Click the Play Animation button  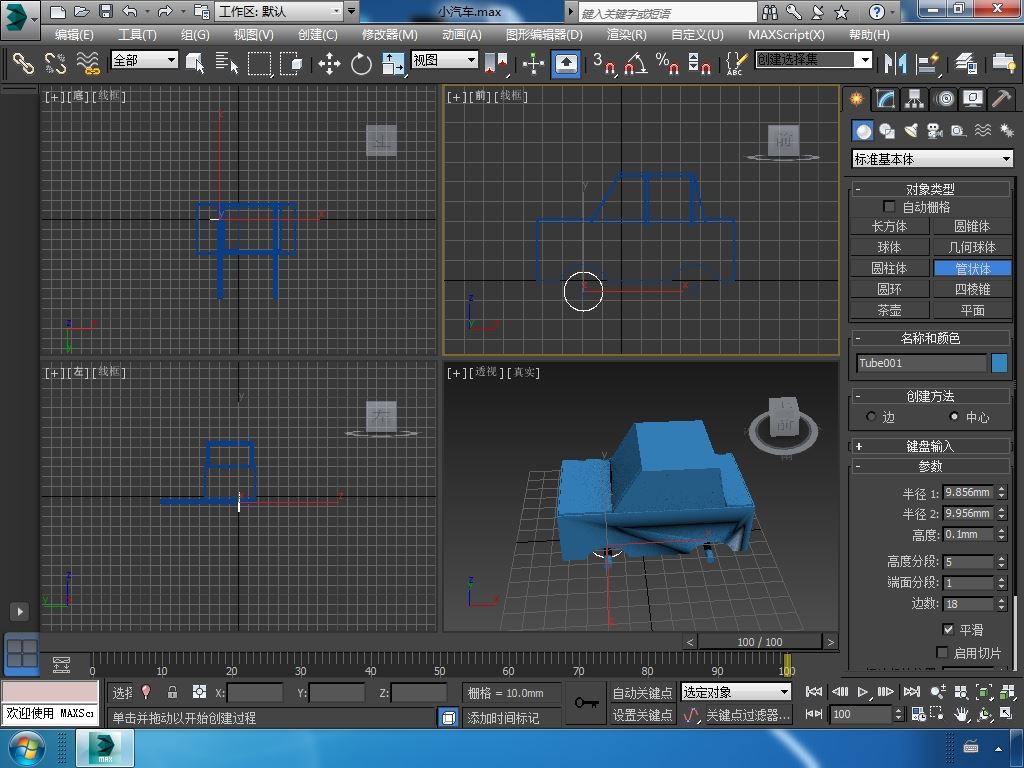coord(863,692)
